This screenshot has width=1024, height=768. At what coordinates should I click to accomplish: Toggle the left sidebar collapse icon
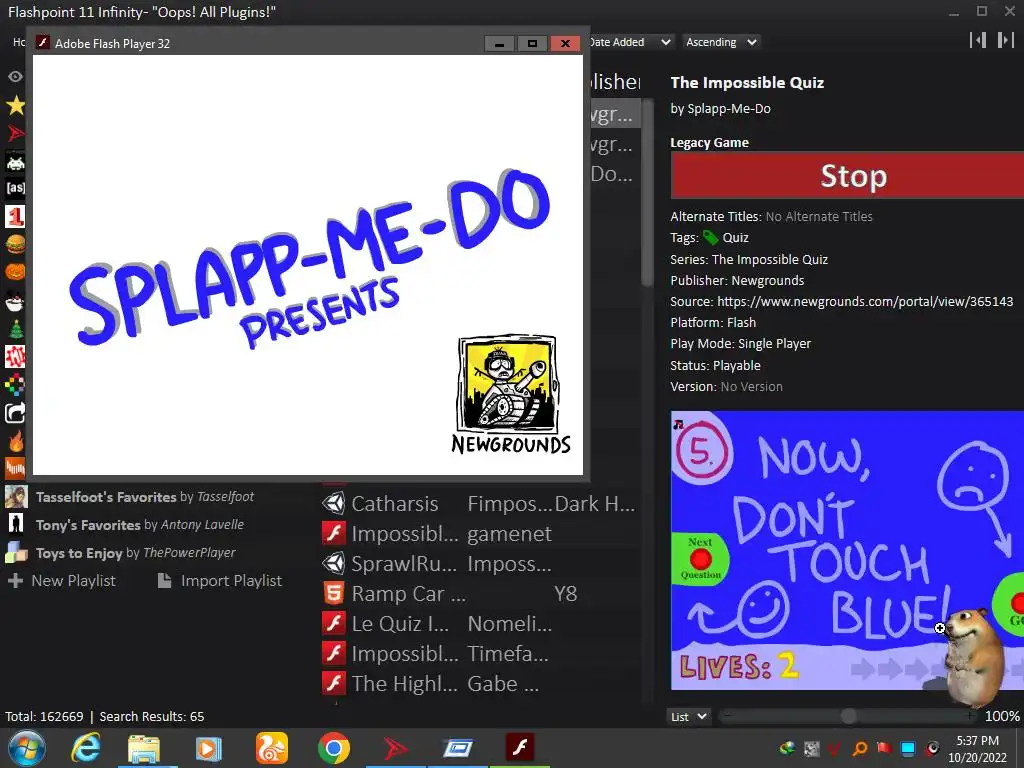click(978, 40)
